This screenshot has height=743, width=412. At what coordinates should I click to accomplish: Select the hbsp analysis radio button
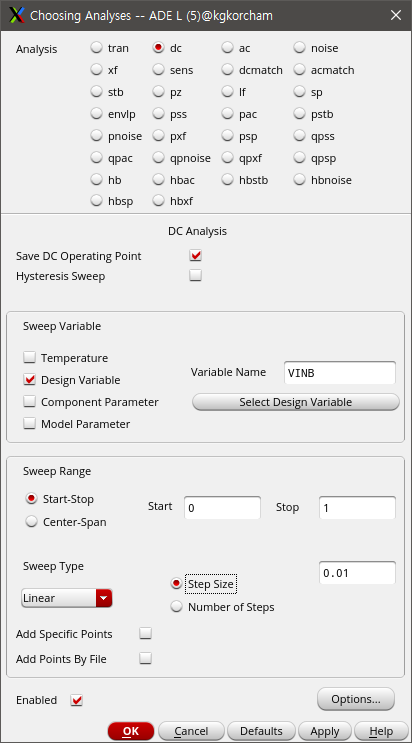[97, 201]
